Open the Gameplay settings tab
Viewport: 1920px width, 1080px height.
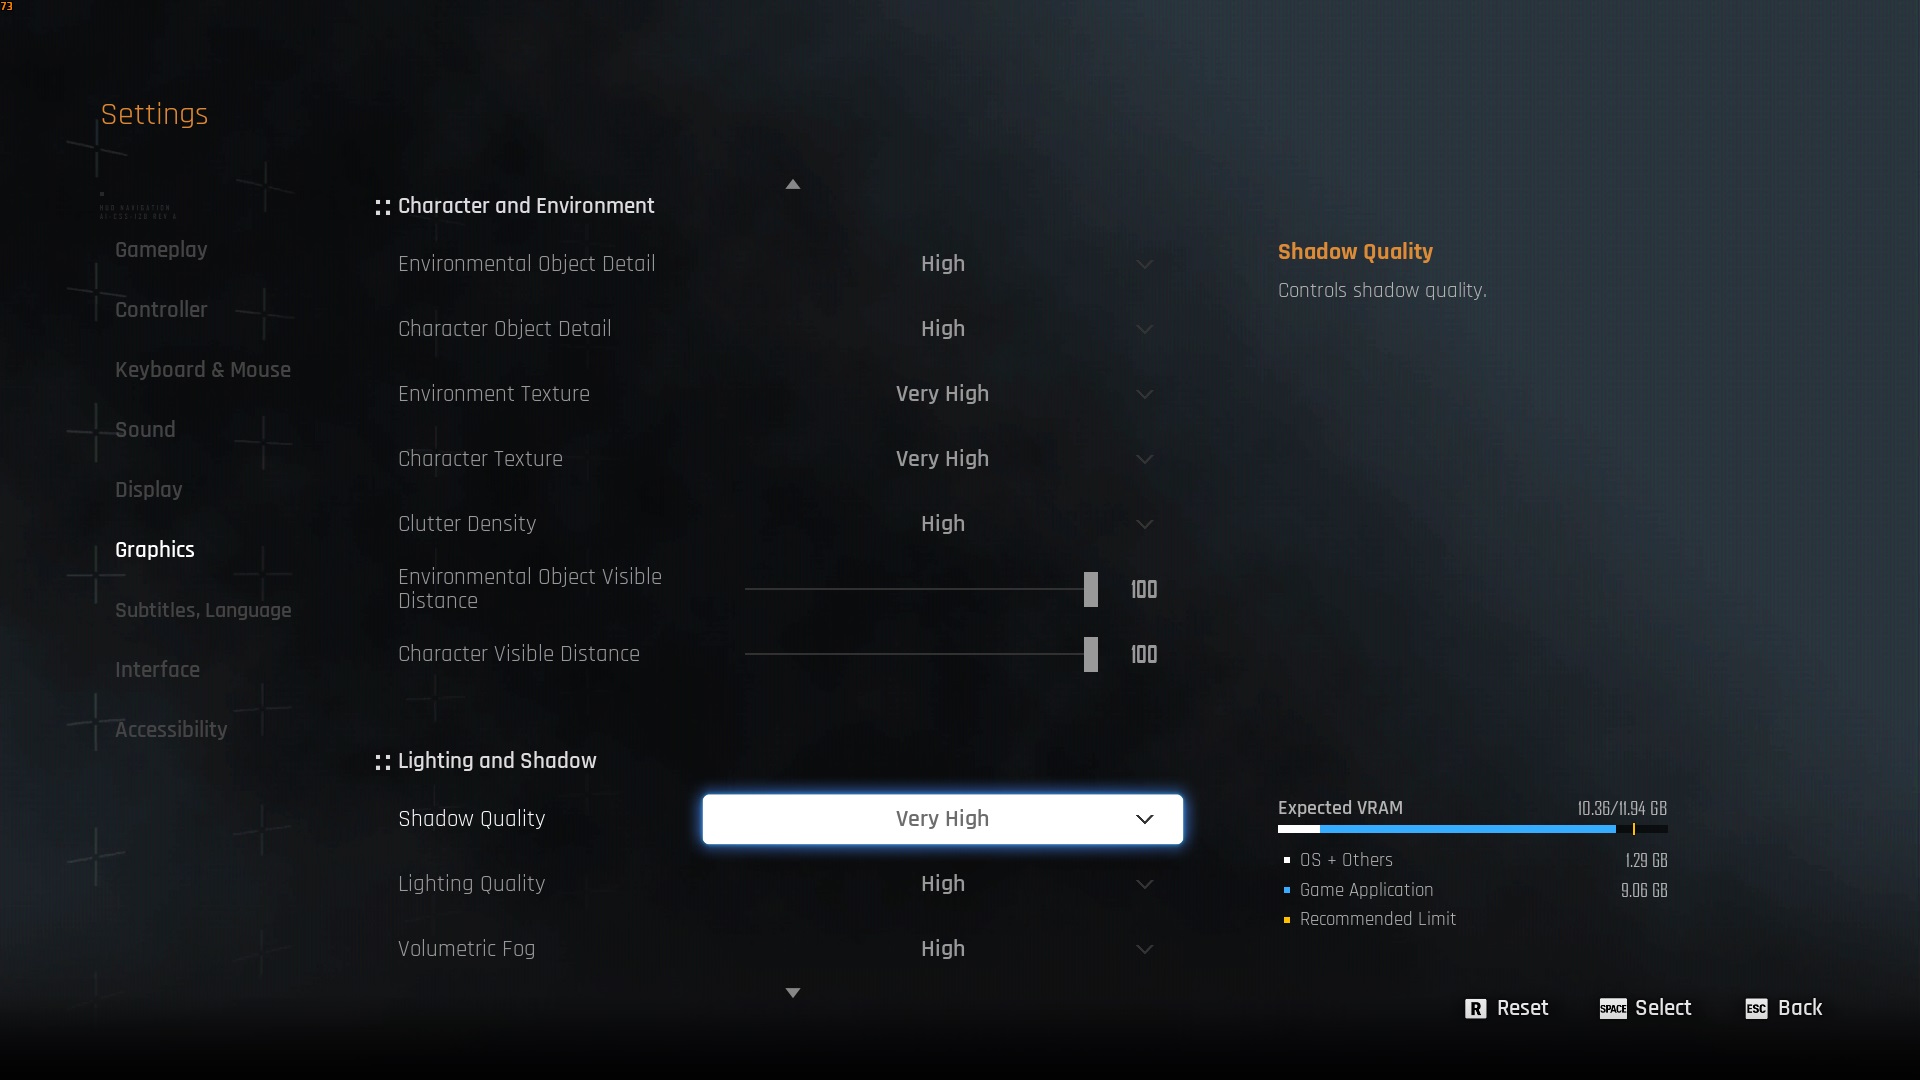[161, 250]
